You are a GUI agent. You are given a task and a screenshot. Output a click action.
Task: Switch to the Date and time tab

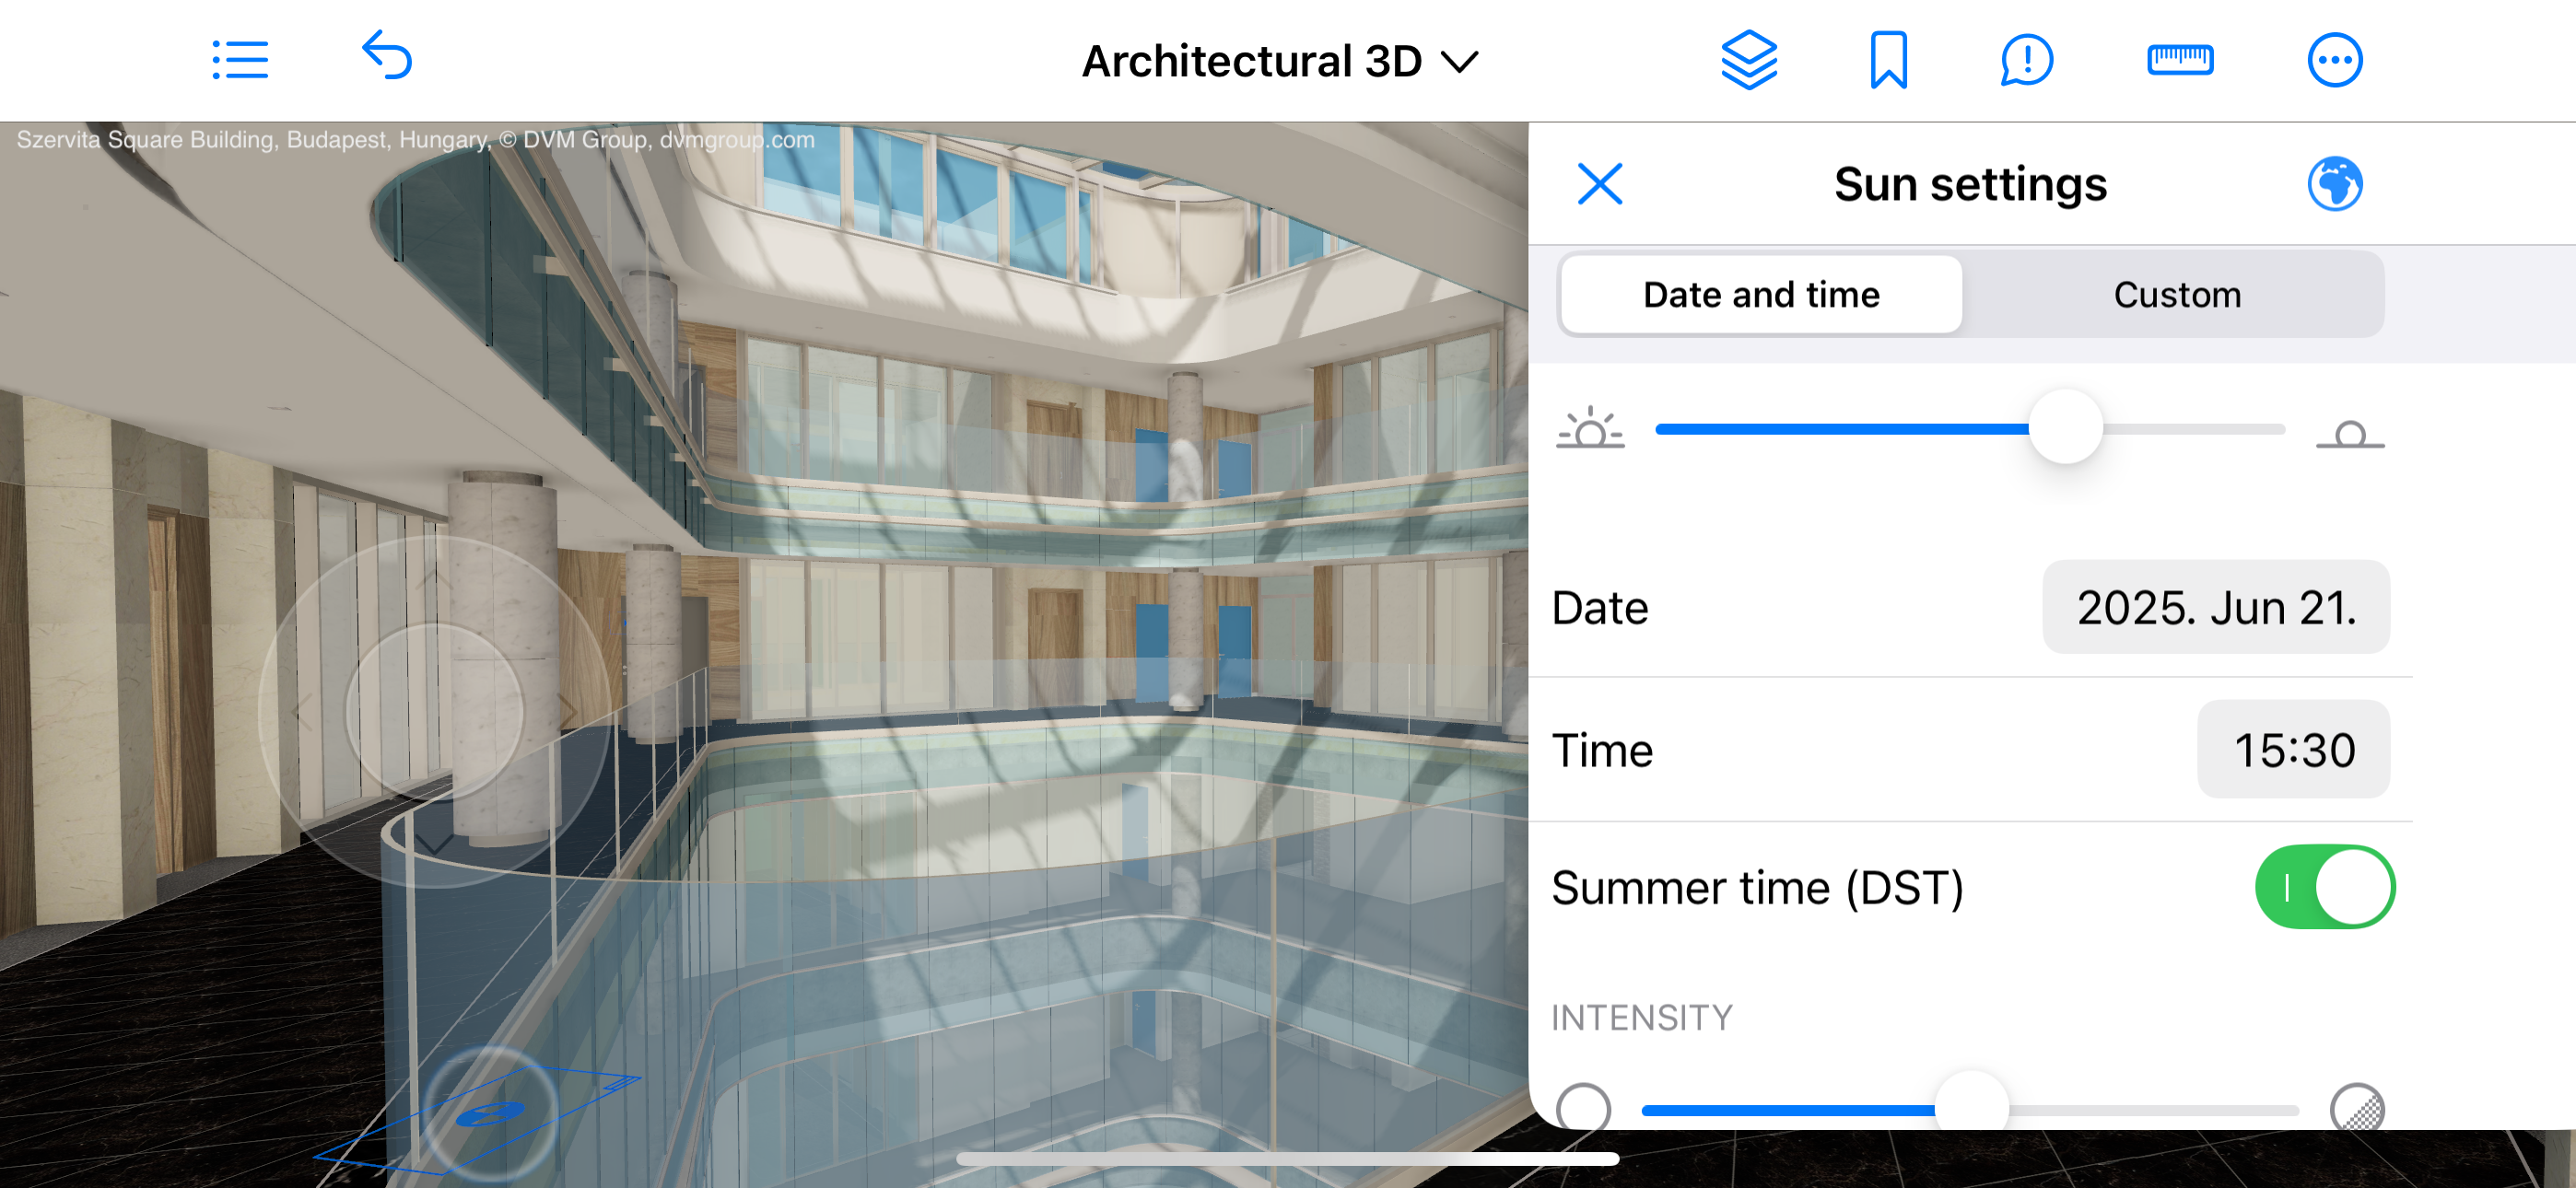1761,295
